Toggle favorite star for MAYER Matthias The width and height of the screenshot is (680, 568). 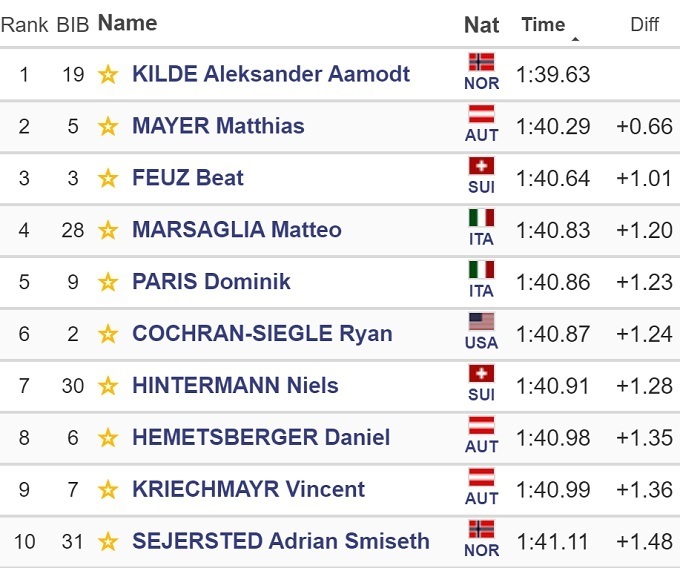(x=108, y=126)
